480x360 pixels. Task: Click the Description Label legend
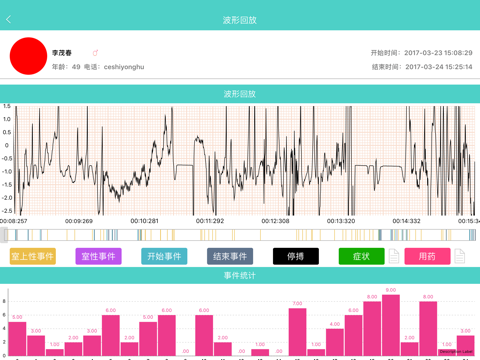point(456,351)
